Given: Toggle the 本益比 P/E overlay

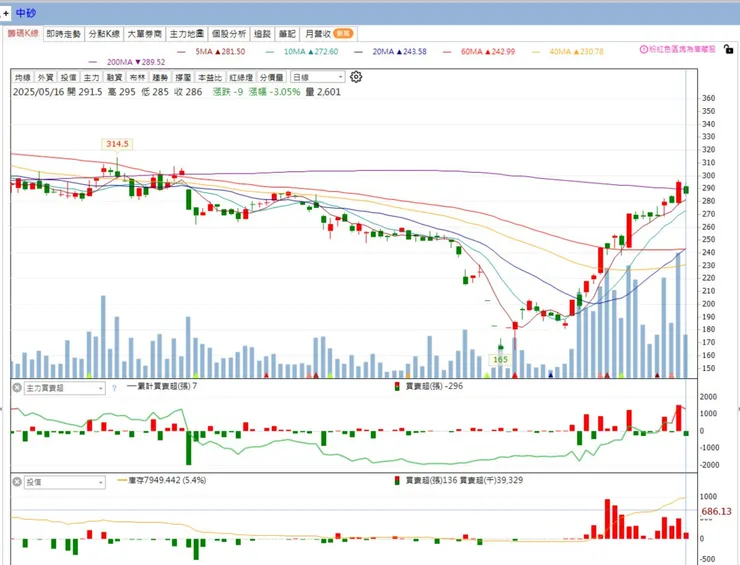Looking at the screenshot, I should [209, 77].
